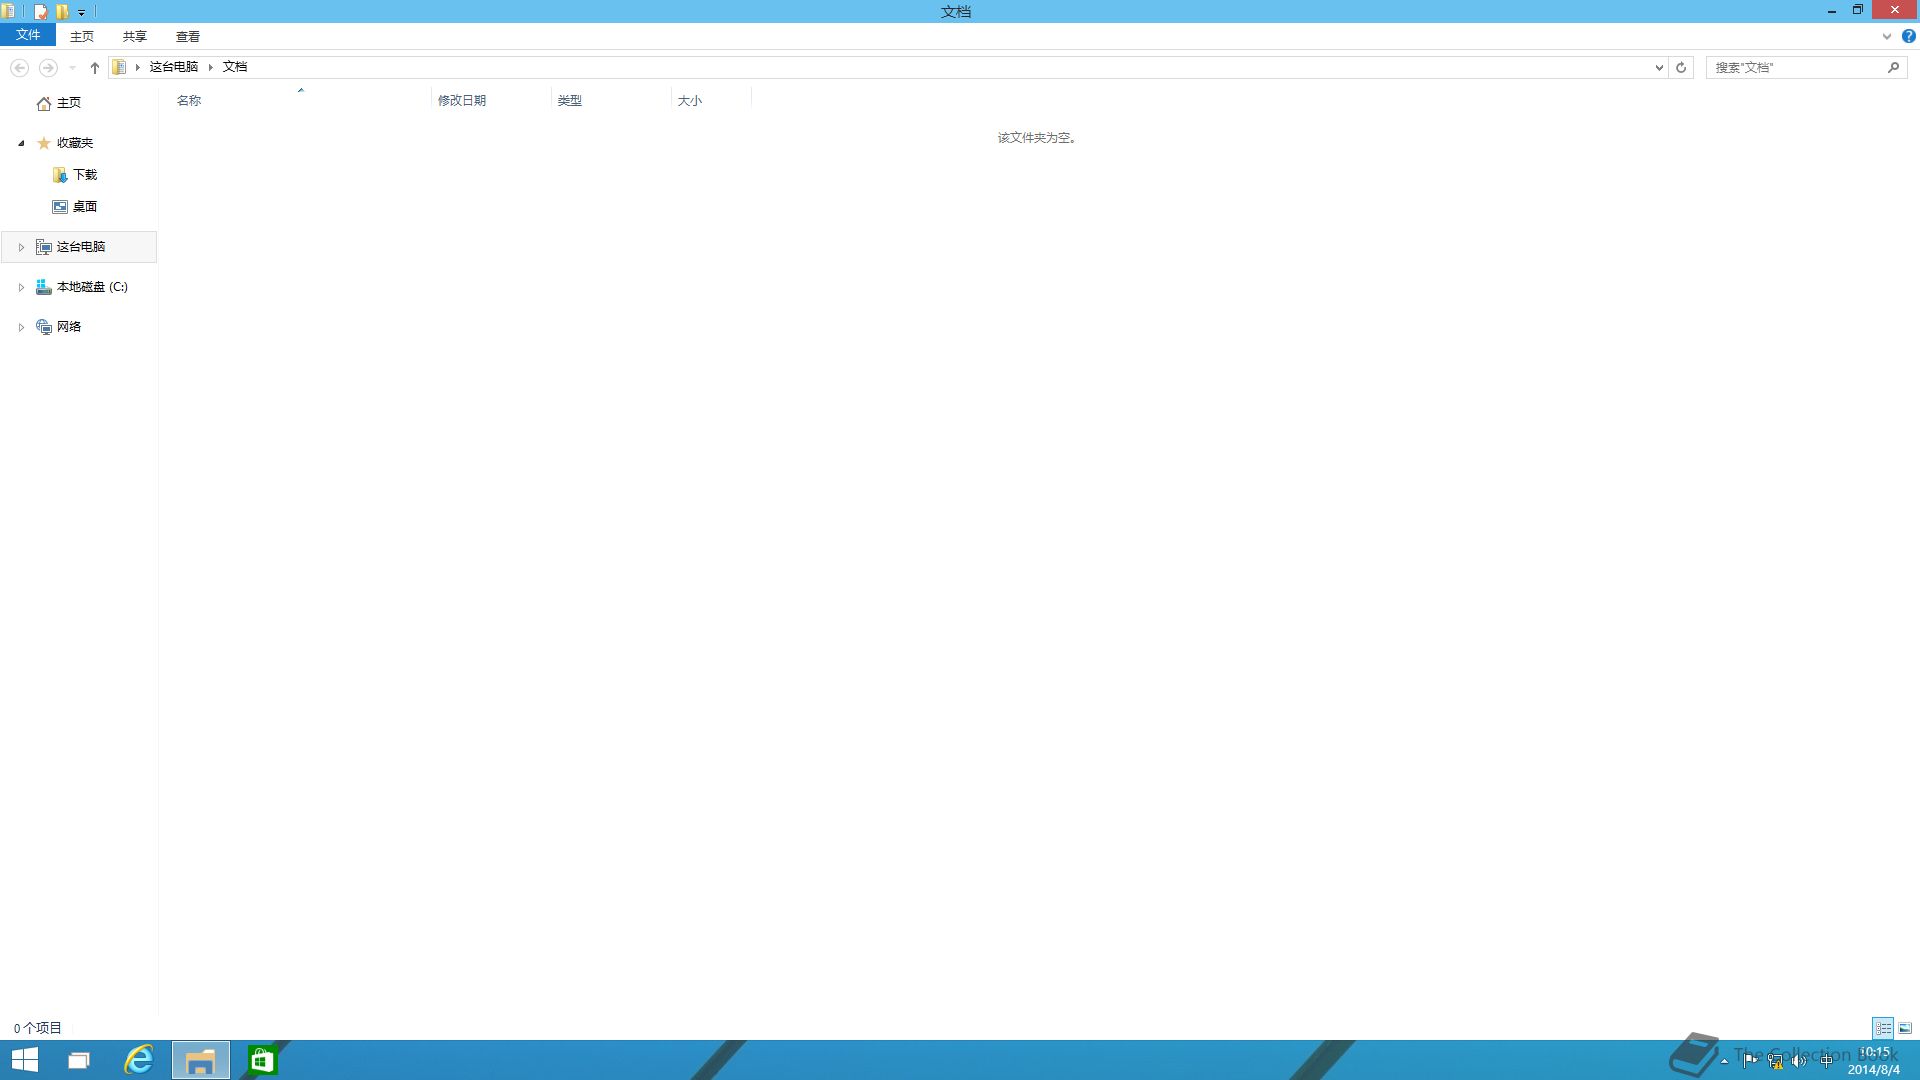
Task: Open Action Center flag icon in tray
Action: pyautogui.click(x=1750, y=1061)
